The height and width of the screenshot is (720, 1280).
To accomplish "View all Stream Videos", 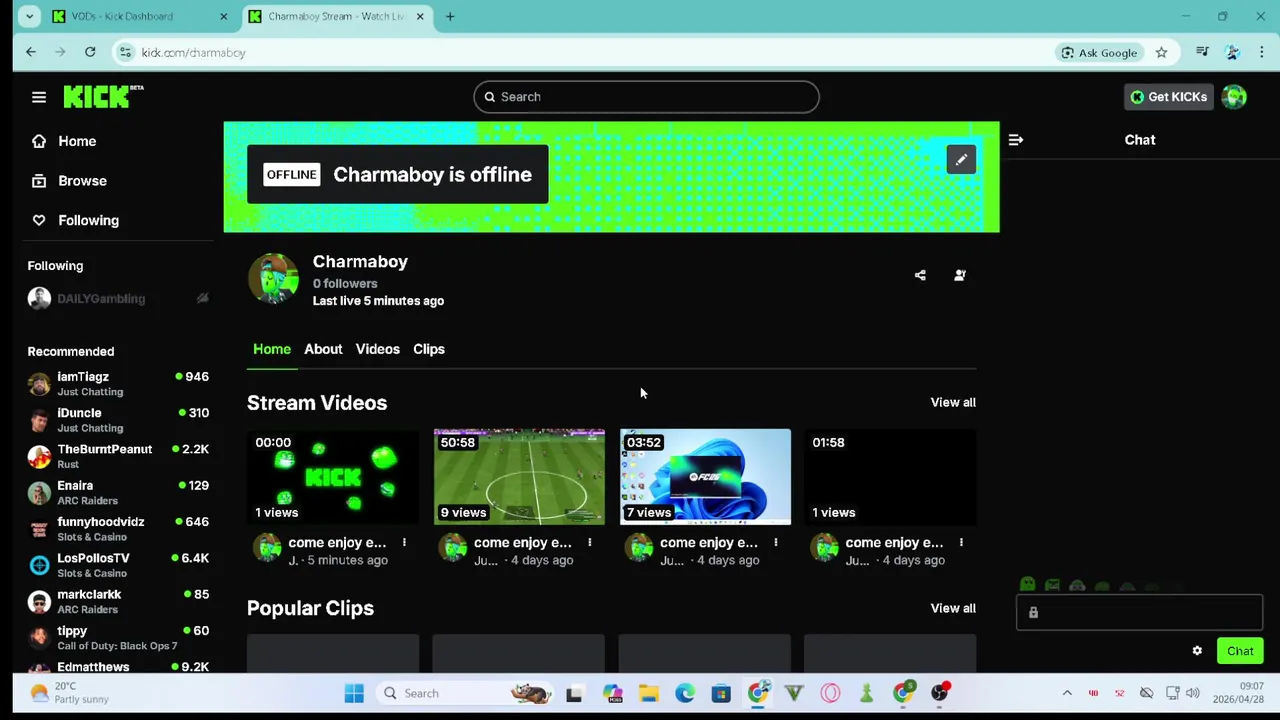I will pos(953,402).
